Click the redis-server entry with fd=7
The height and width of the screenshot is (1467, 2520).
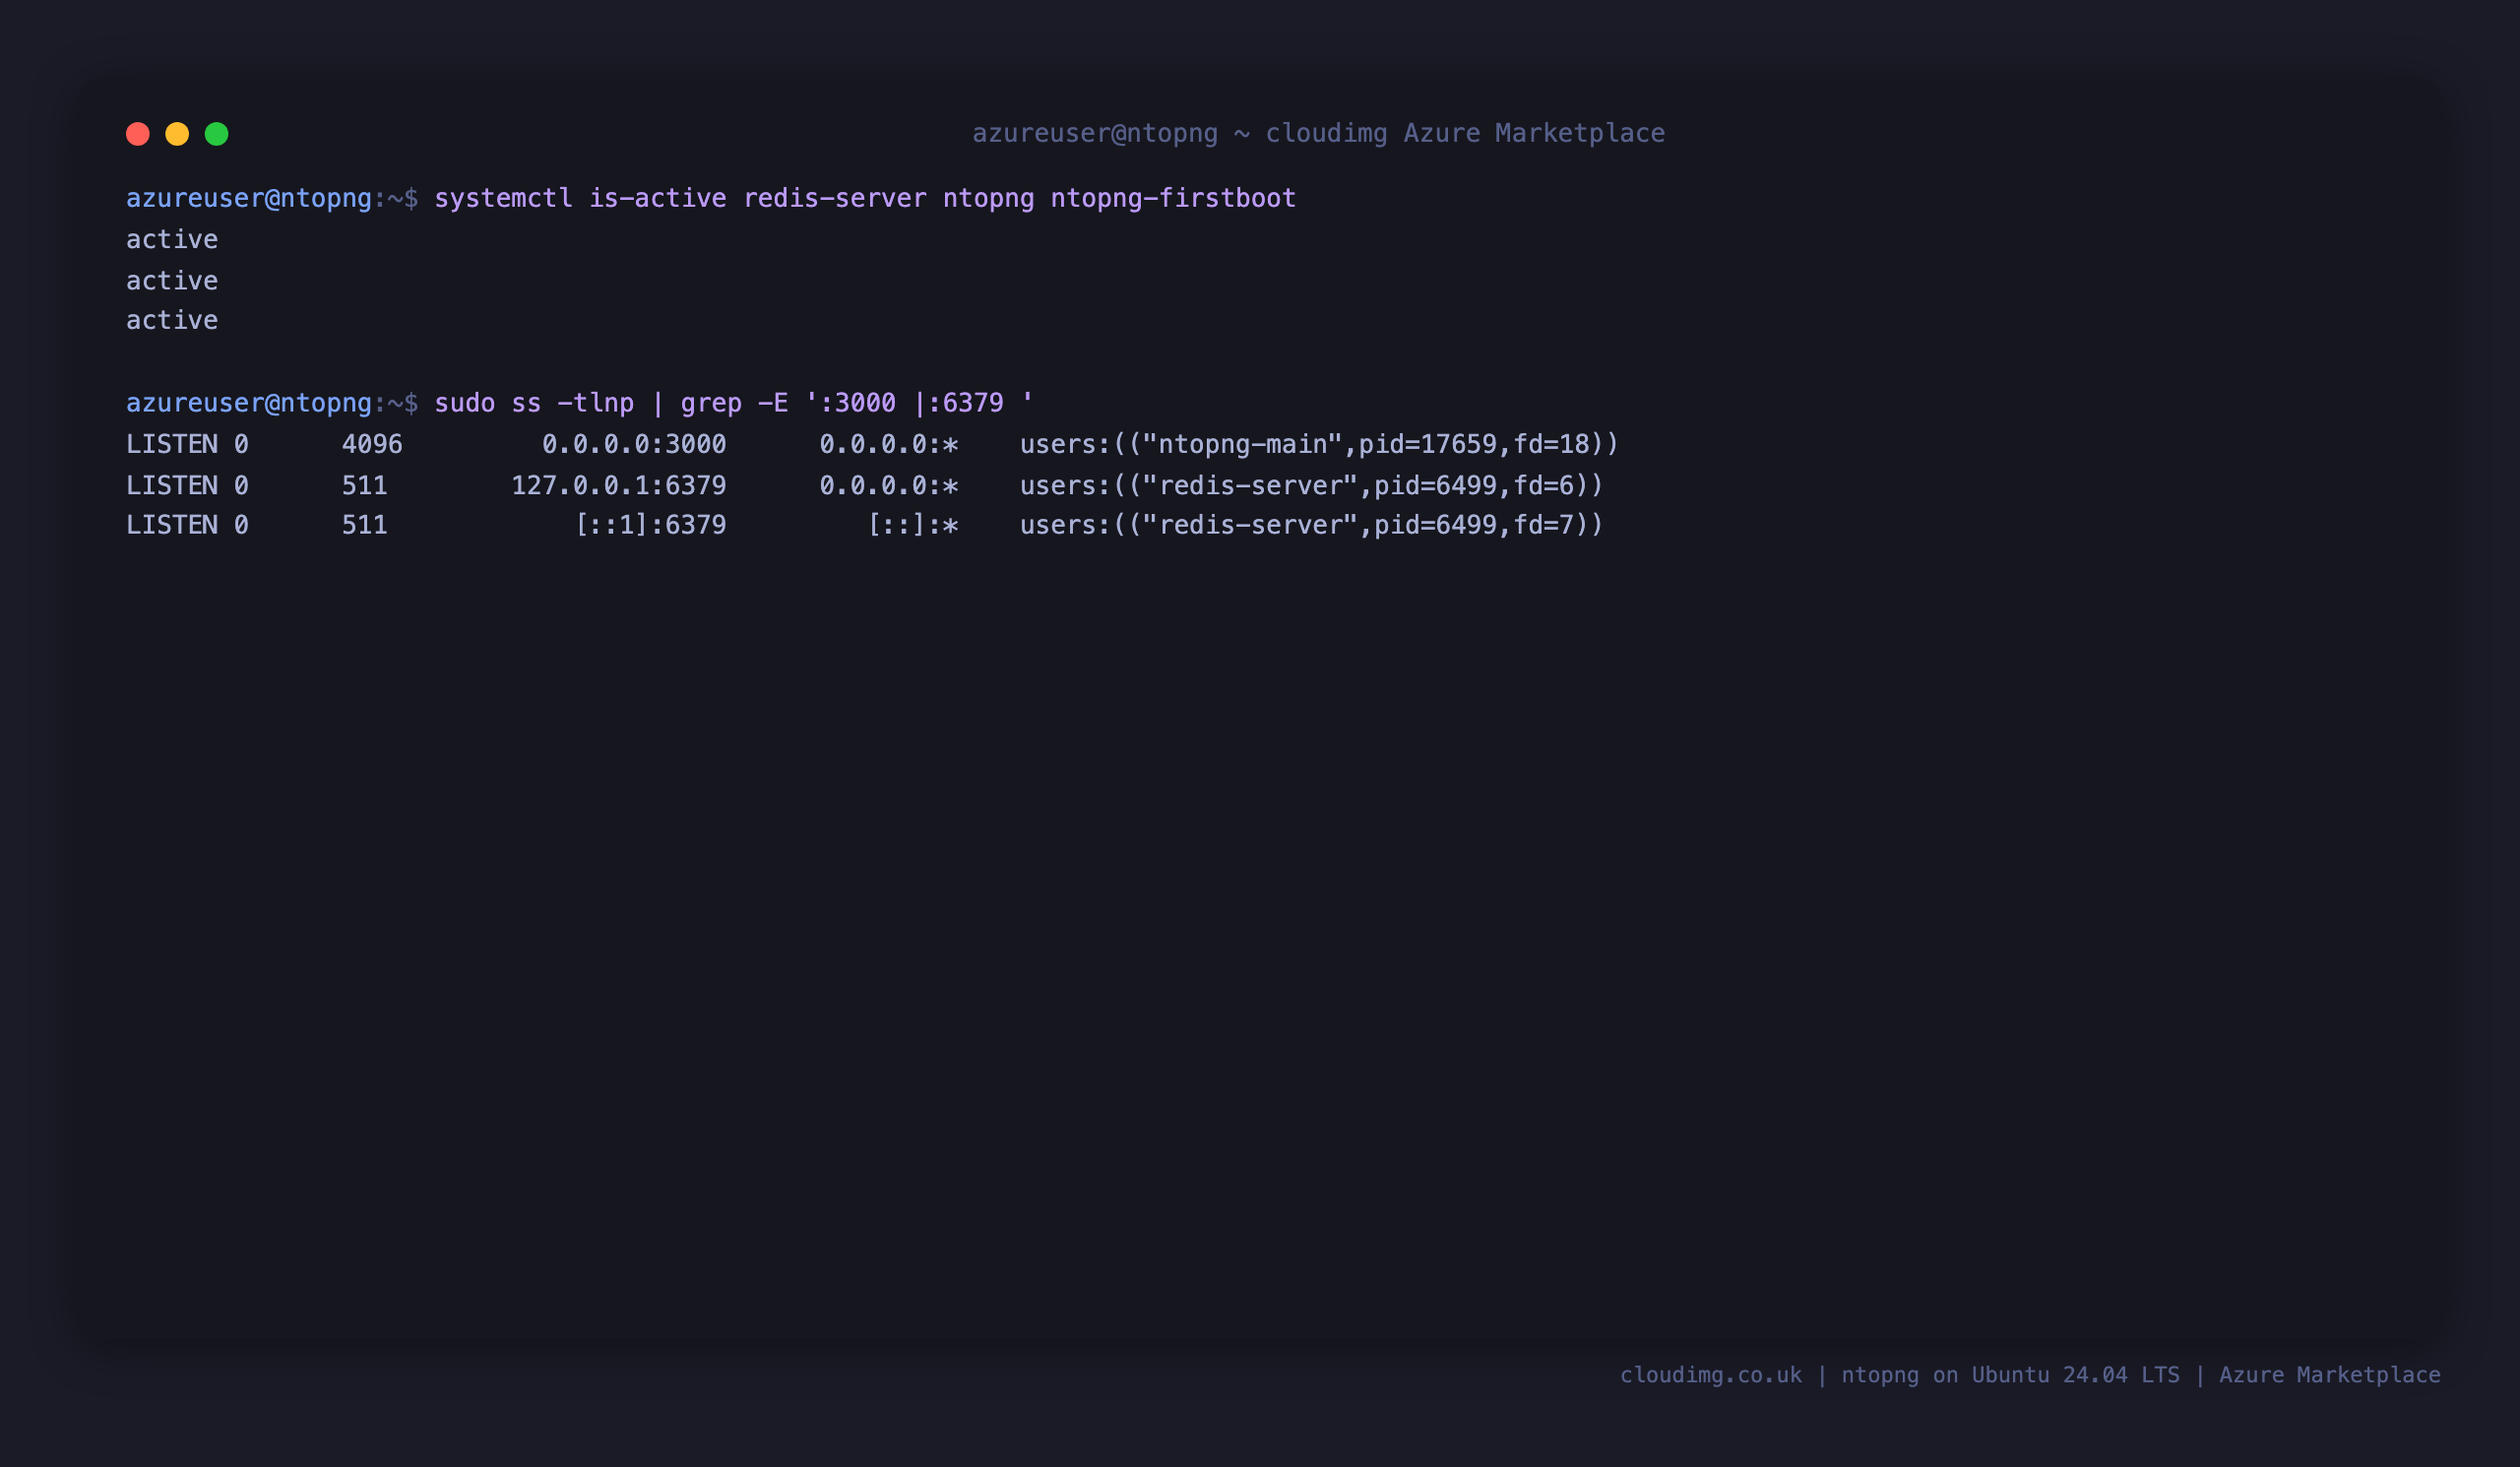click(1311, 525)
